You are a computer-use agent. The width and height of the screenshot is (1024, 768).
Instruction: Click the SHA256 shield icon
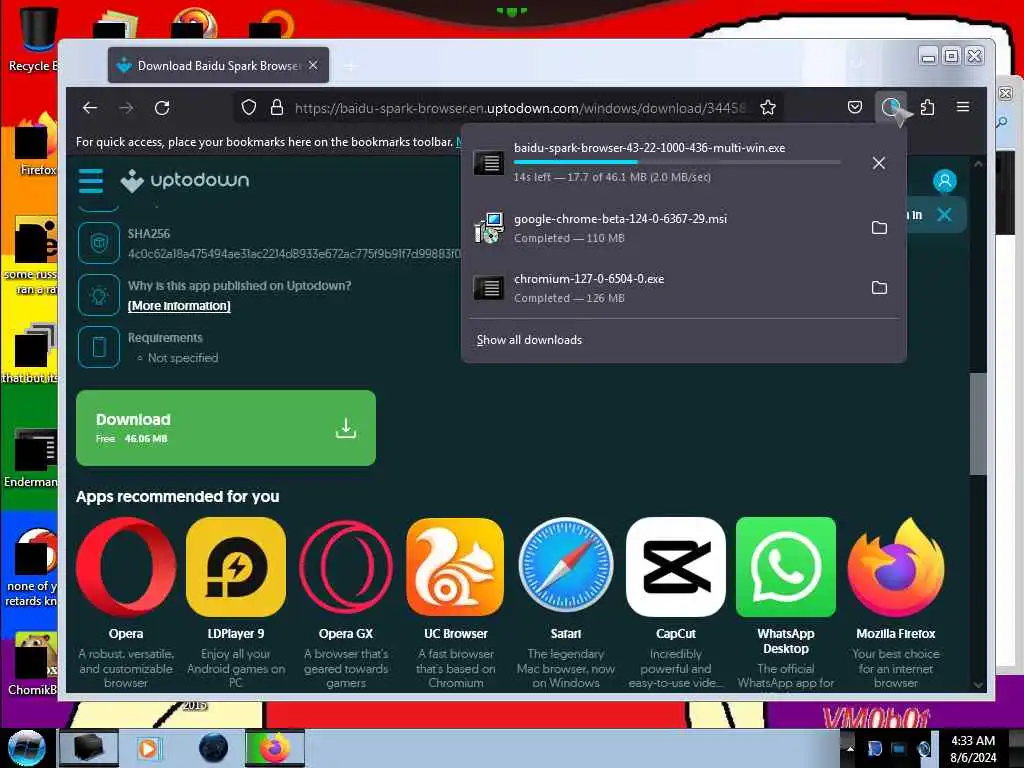tap(99, 243)
